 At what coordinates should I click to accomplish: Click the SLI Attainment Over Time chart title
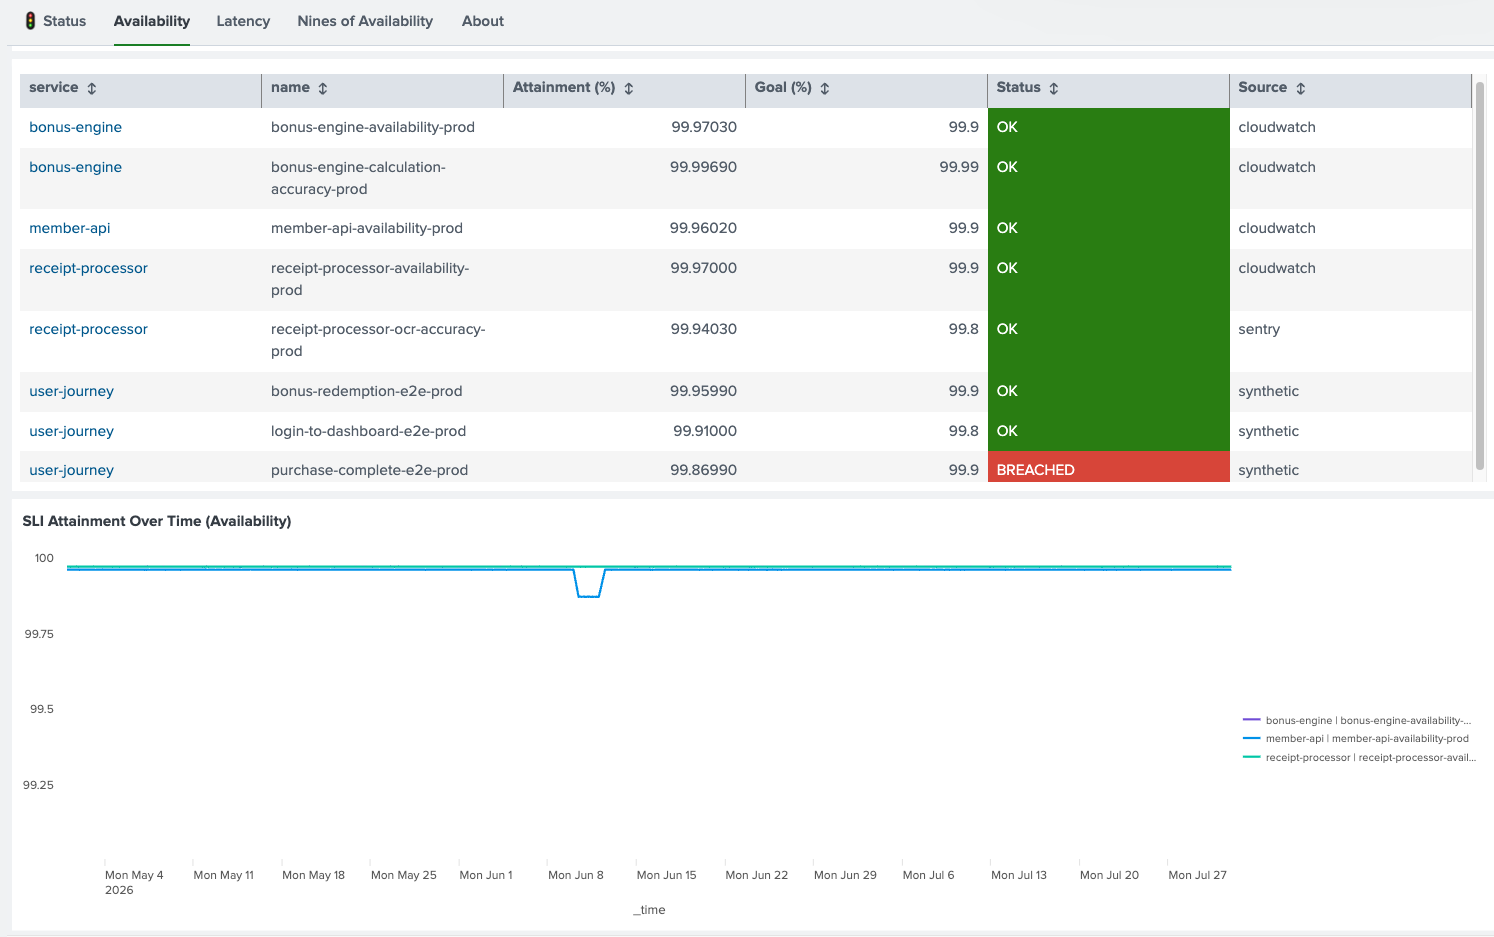coord(157,521)
